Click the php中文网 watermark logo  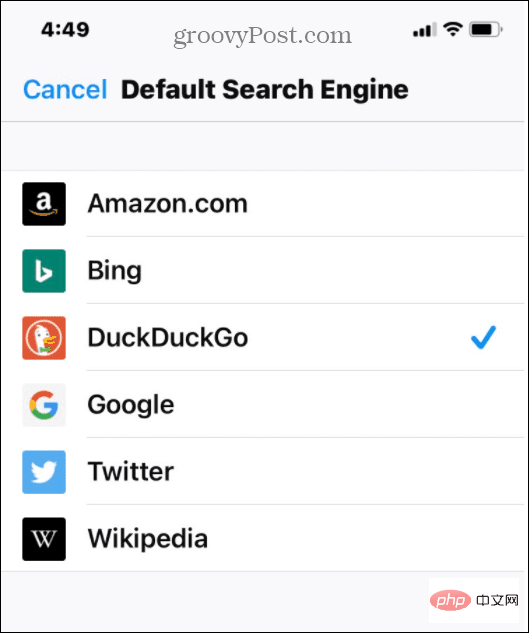point(474,601)
